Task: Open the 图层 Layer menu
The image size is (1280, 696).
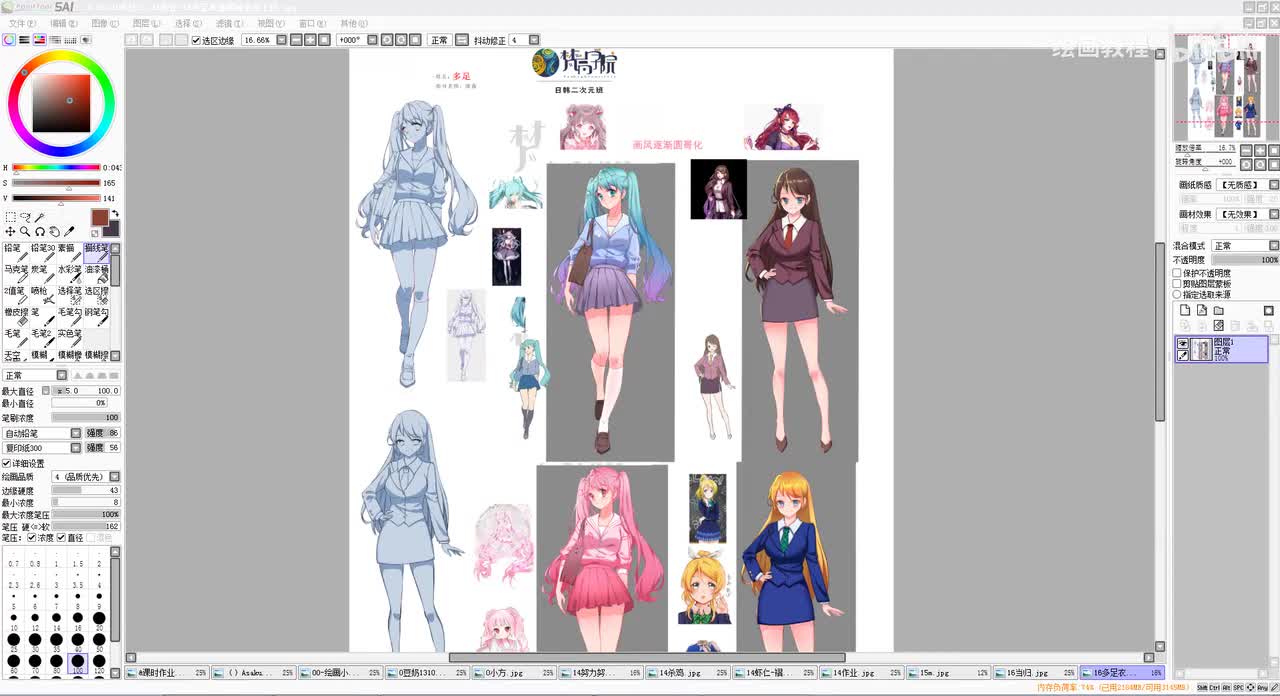Action: pos(146,23)
